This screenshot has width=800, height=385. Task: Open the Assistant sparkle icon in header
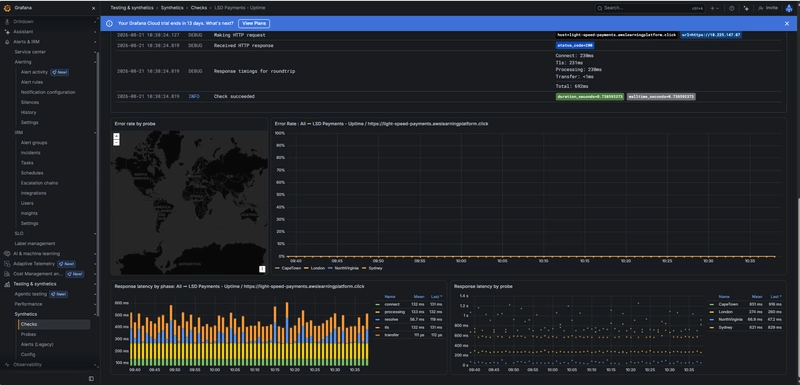[x=746, y=8]
